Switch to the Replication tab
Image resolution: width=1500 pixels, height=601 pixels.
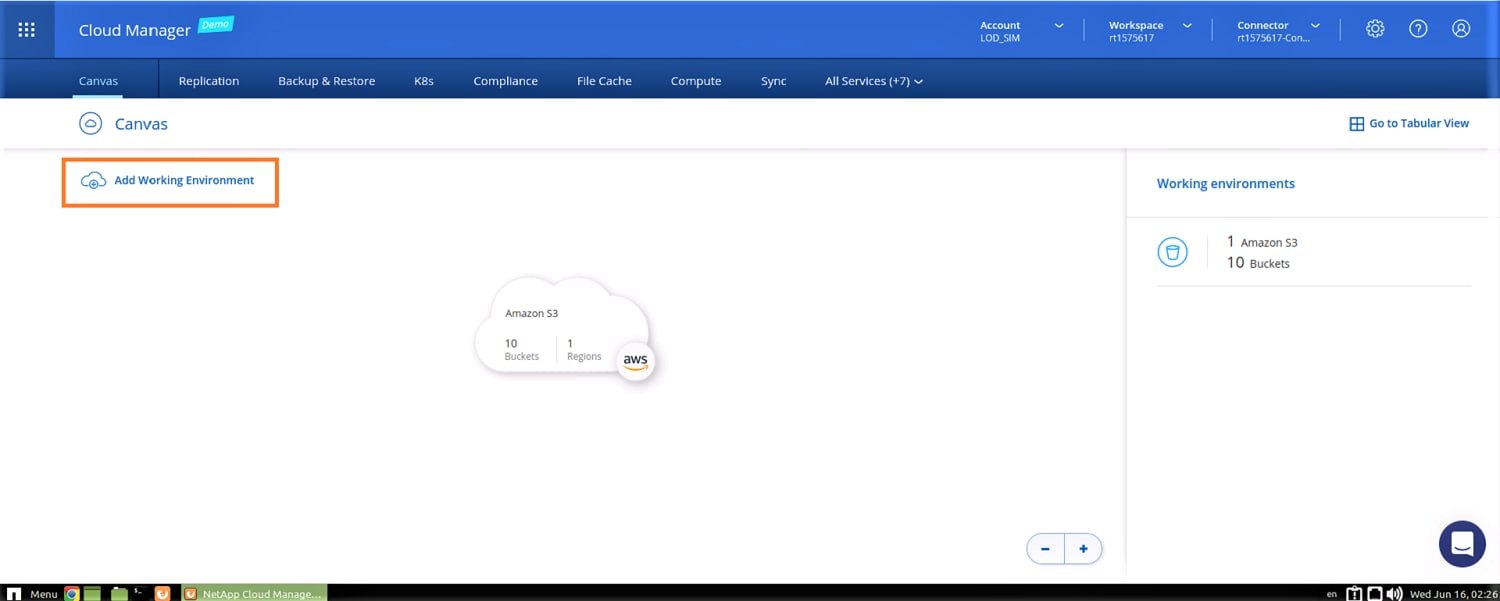pyautogui.click(x=208, y=81)
